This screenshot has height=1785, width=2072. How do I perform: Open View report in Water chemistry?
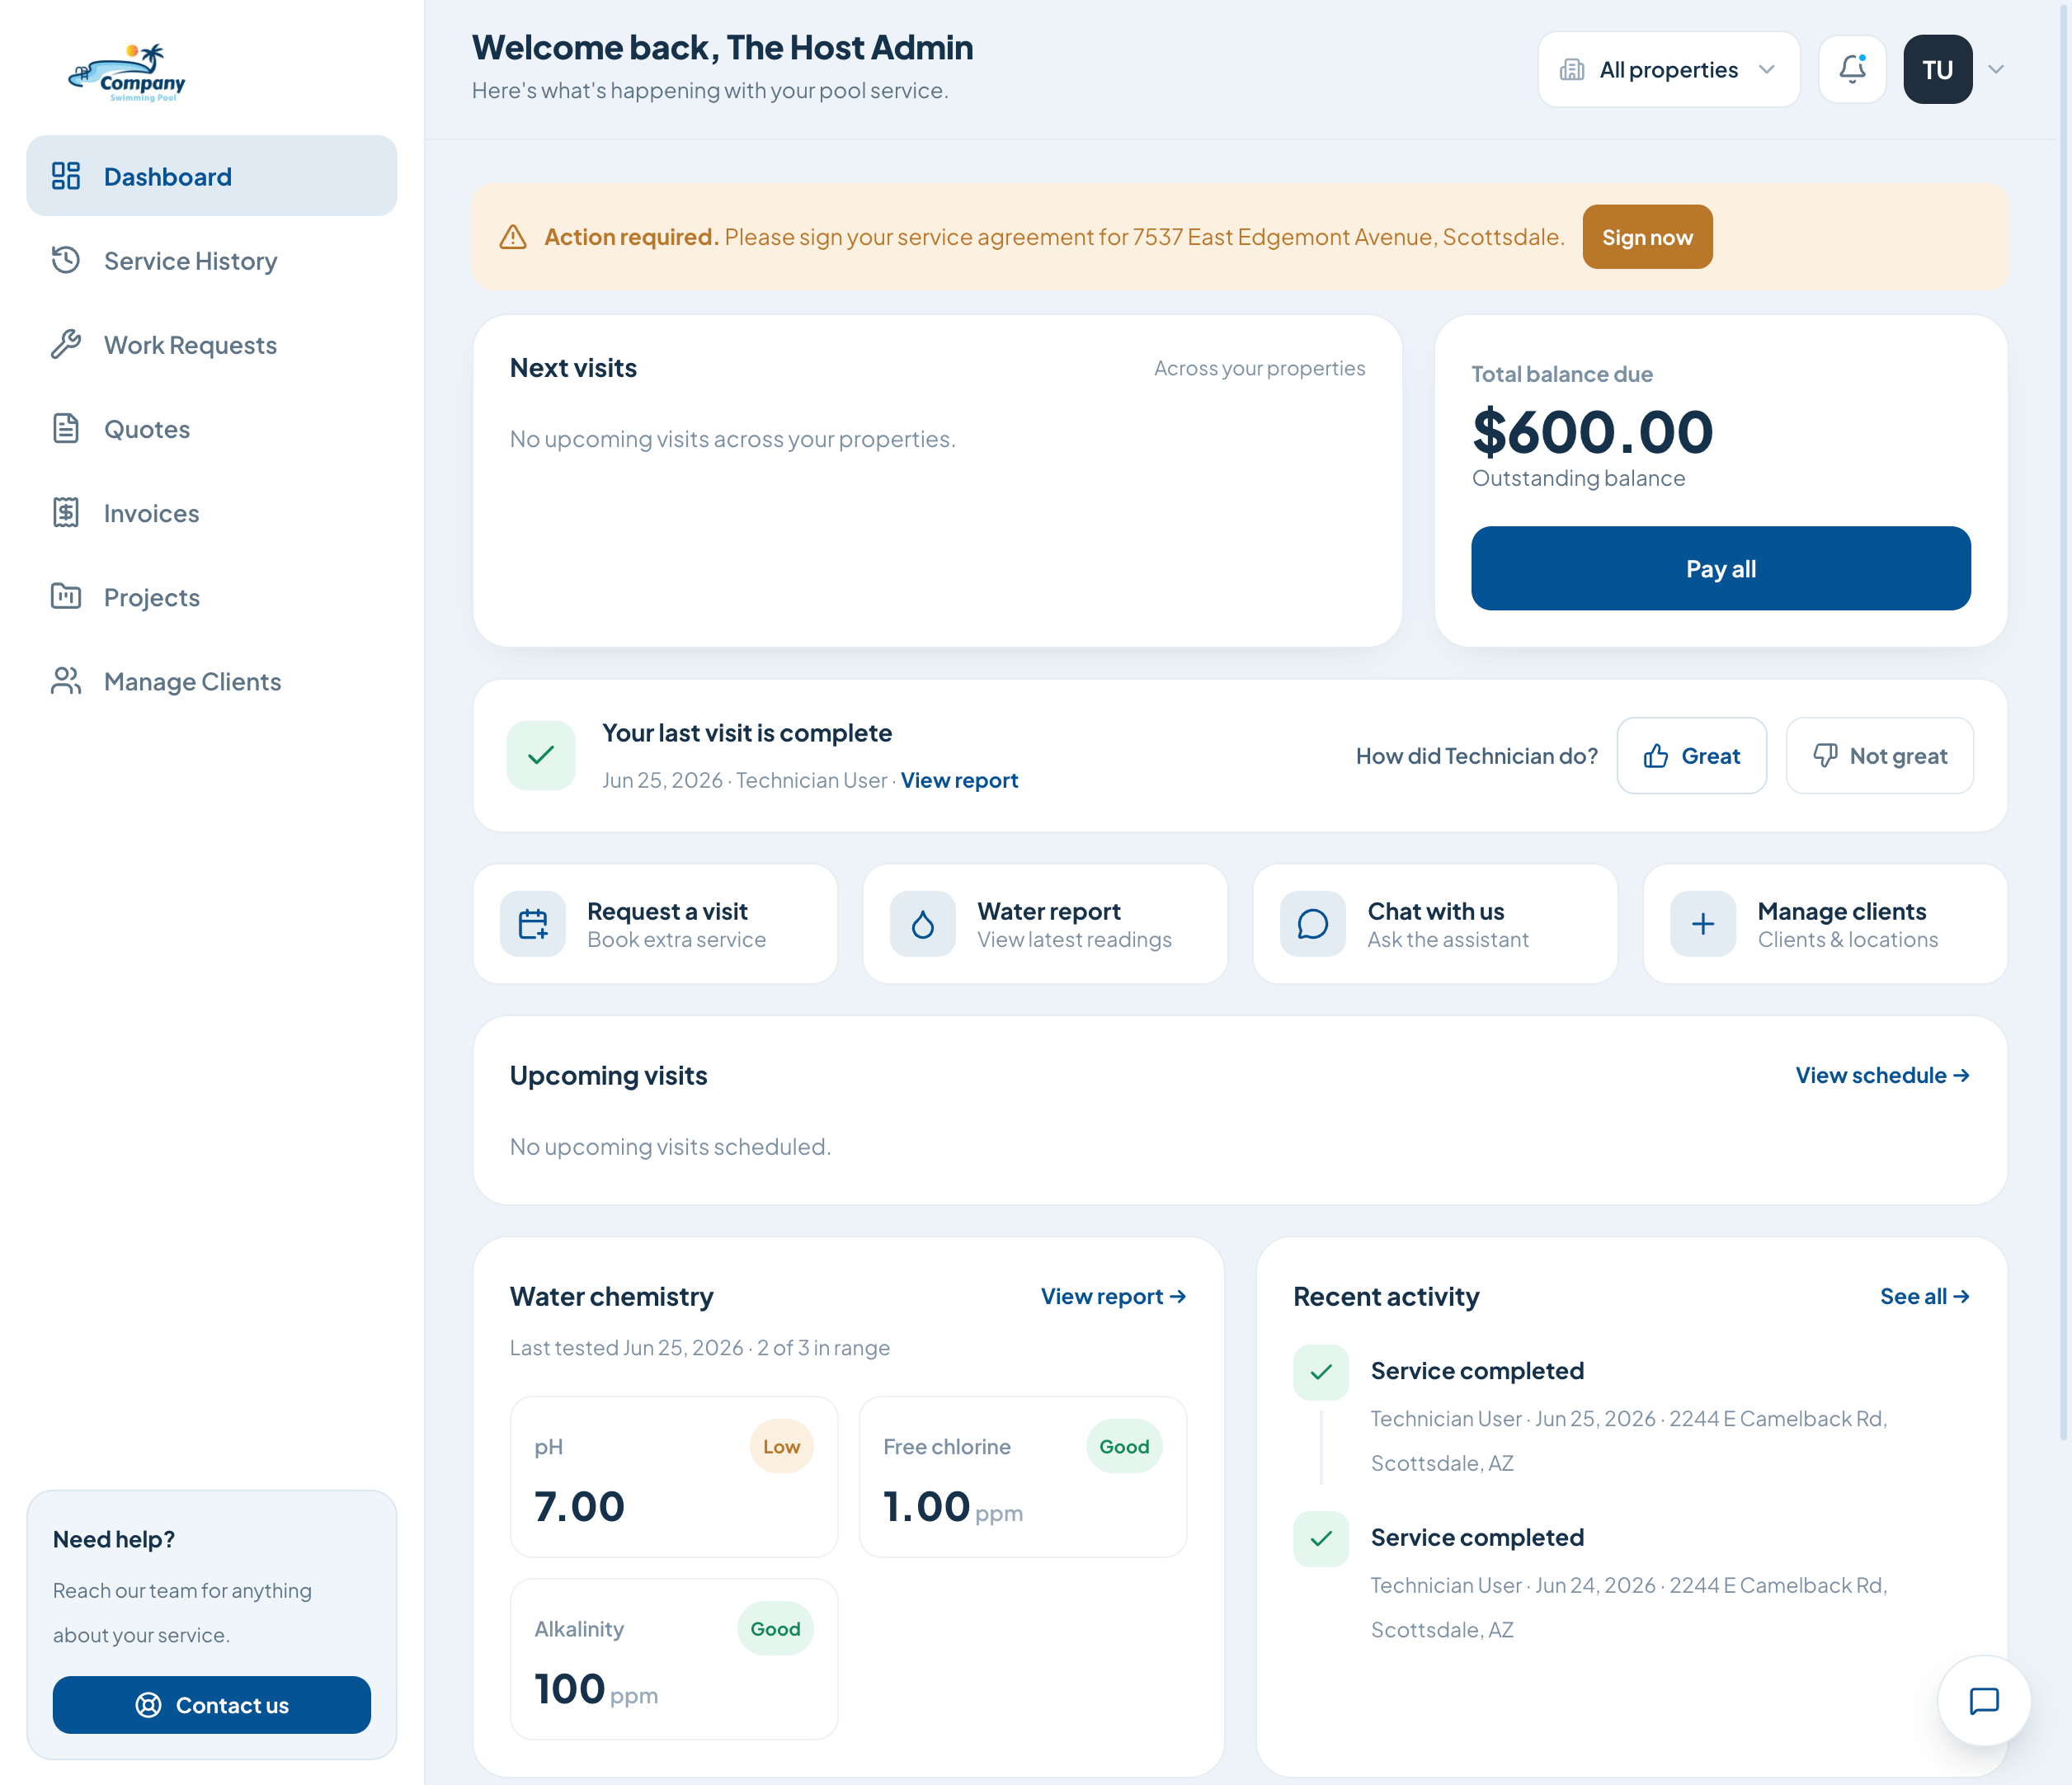pos(1113,1296)
